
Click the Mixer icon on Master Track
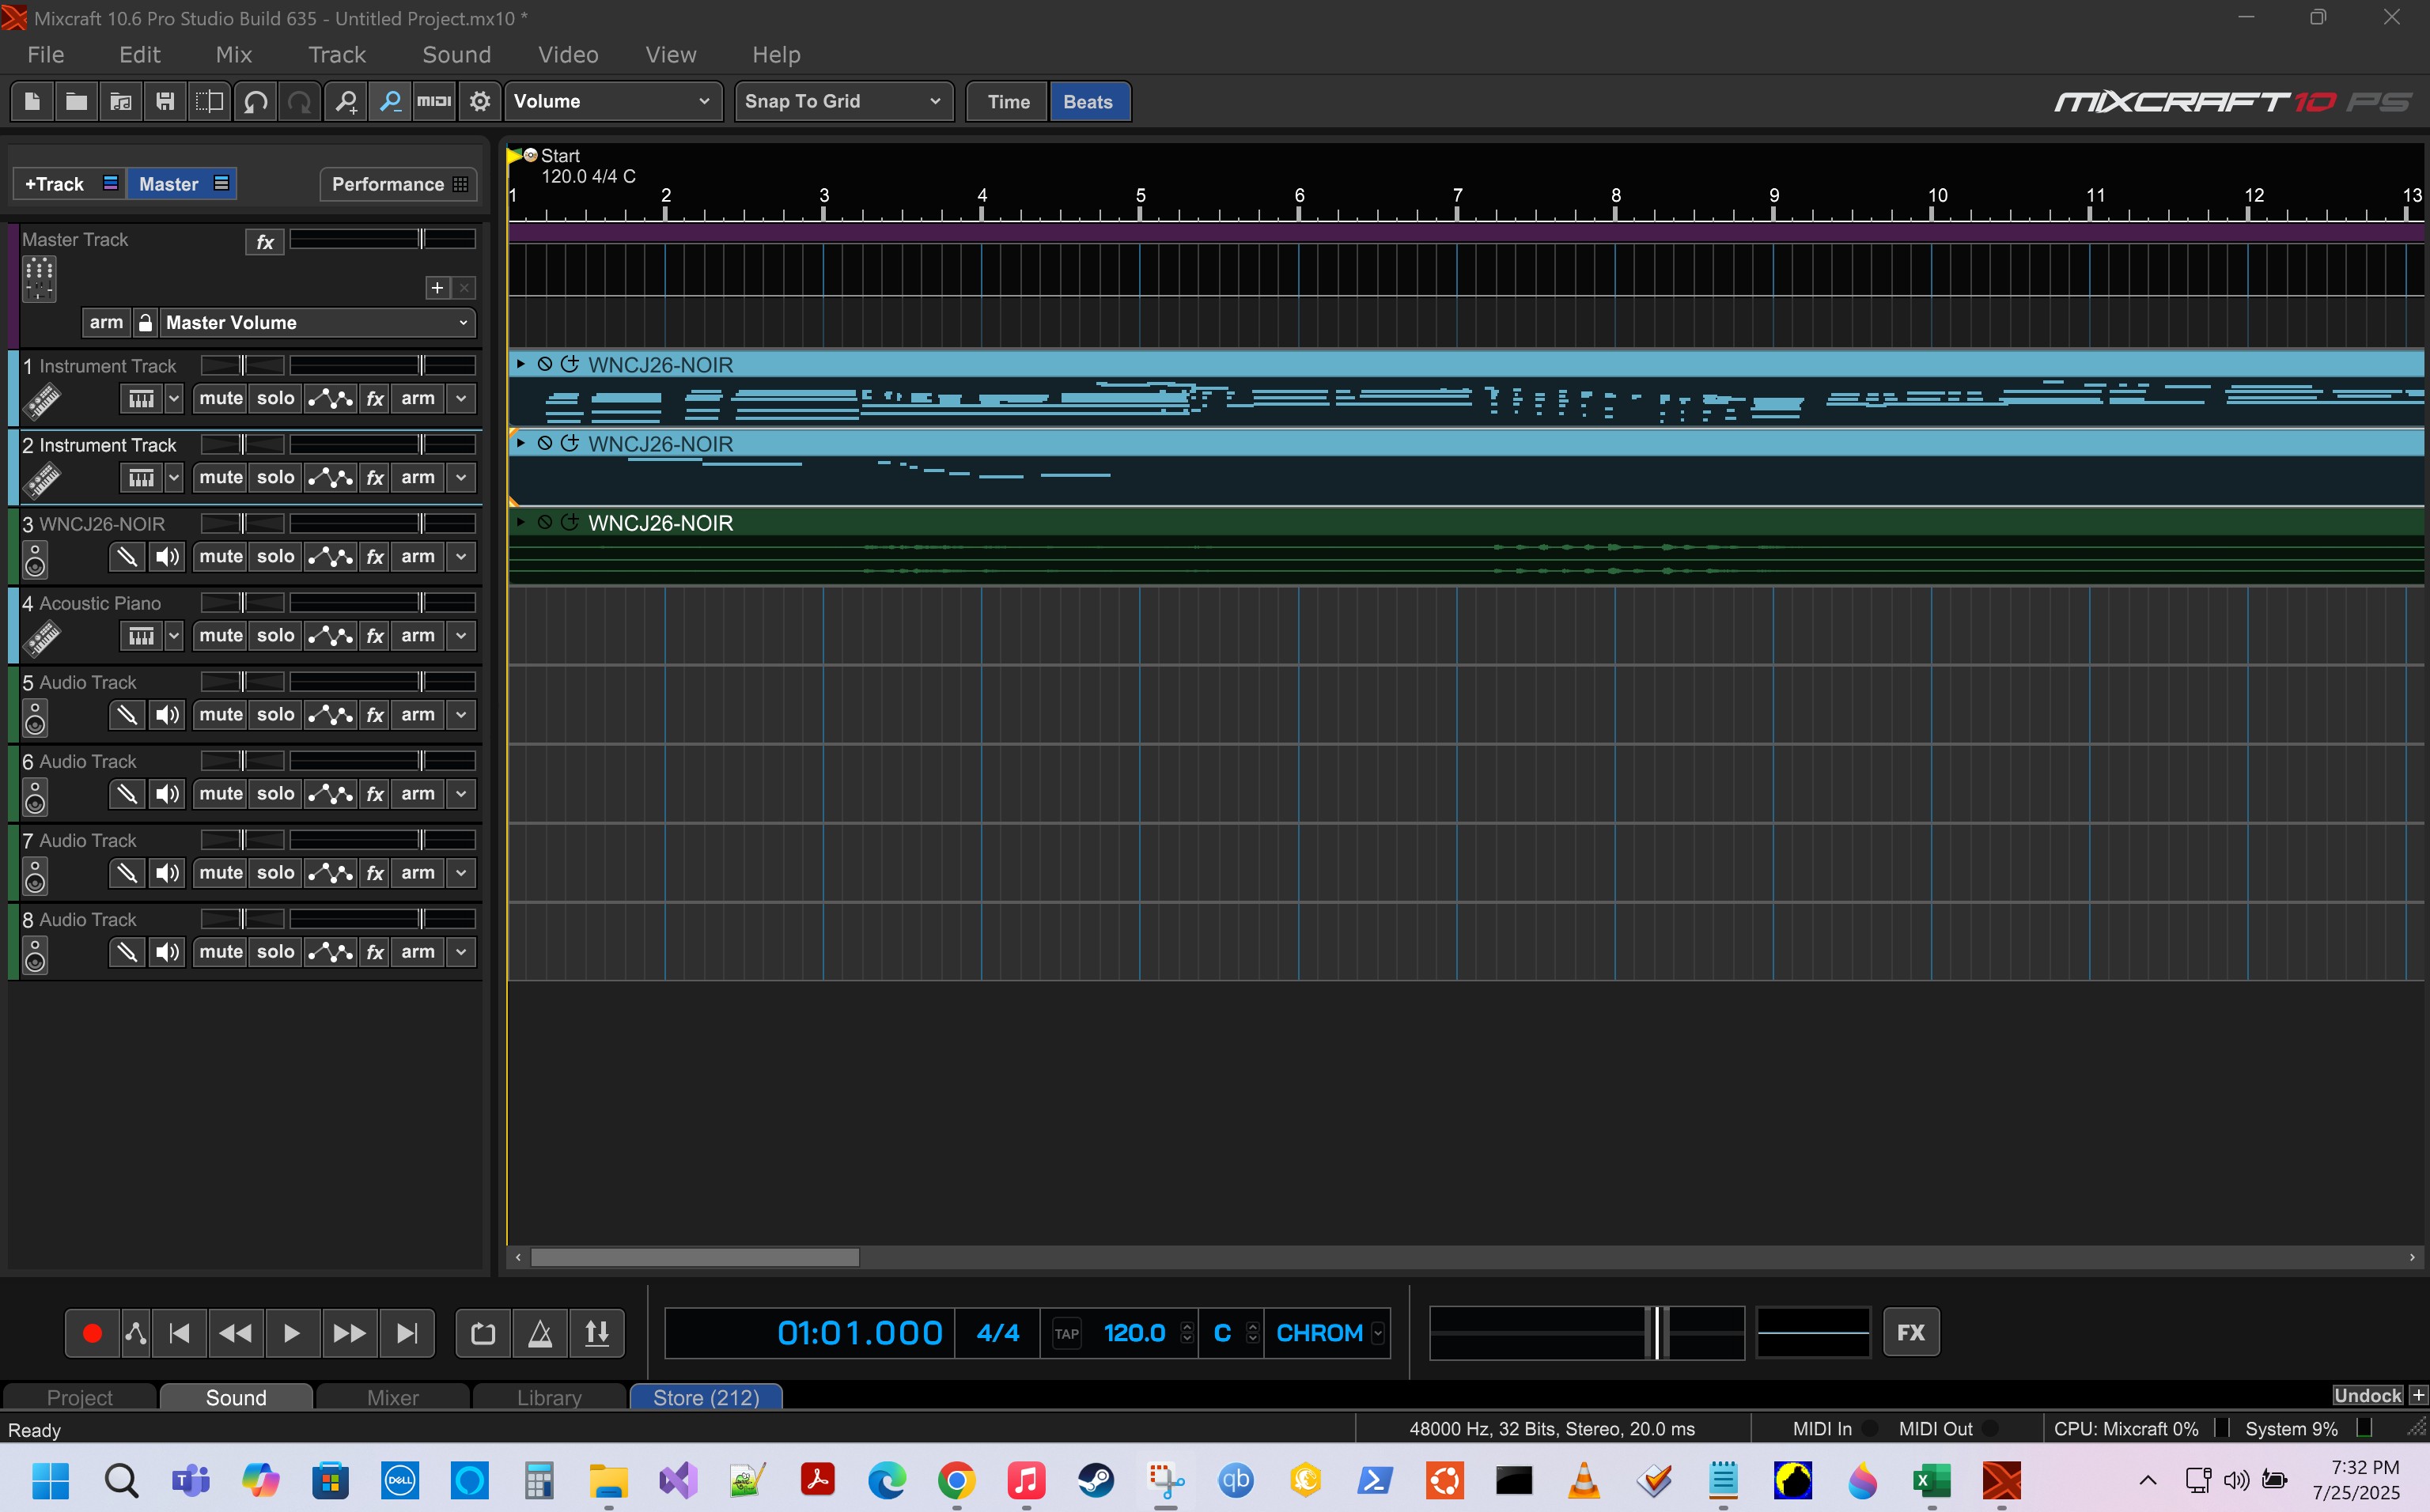(39, 279)
